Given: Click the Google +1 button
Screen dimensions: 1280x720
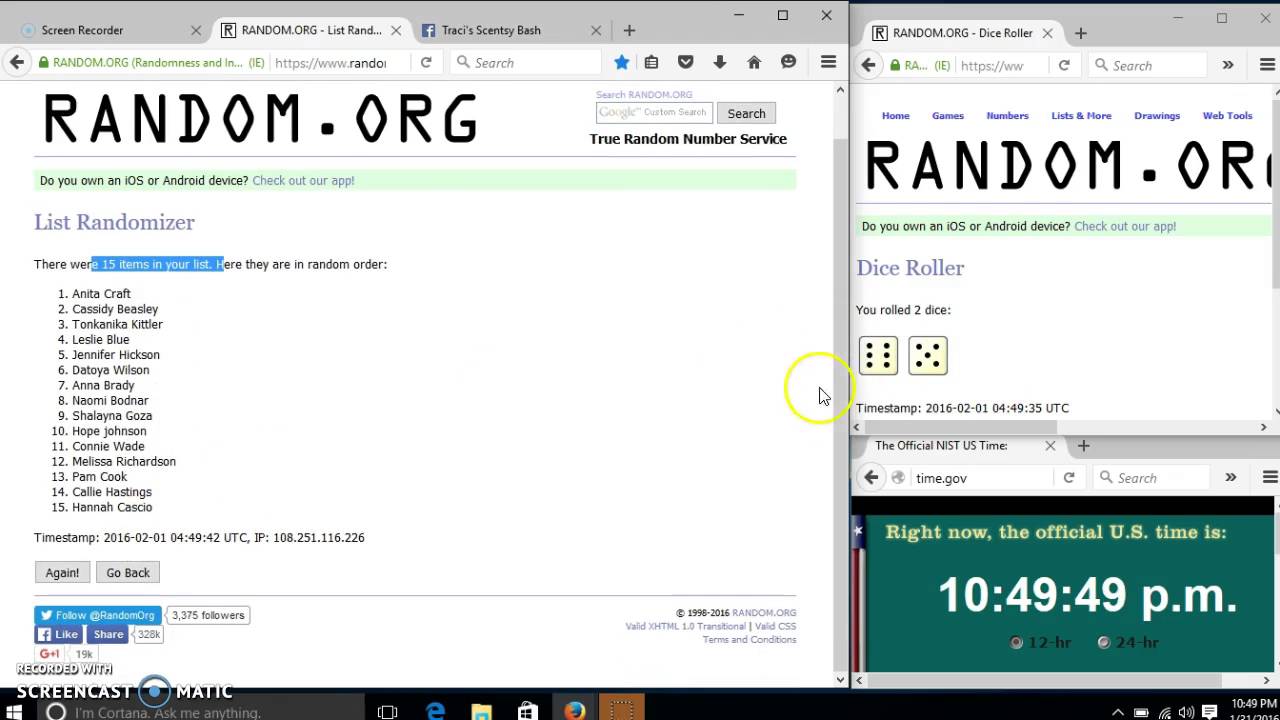Looking at the screenshot, I should point(49,654).
